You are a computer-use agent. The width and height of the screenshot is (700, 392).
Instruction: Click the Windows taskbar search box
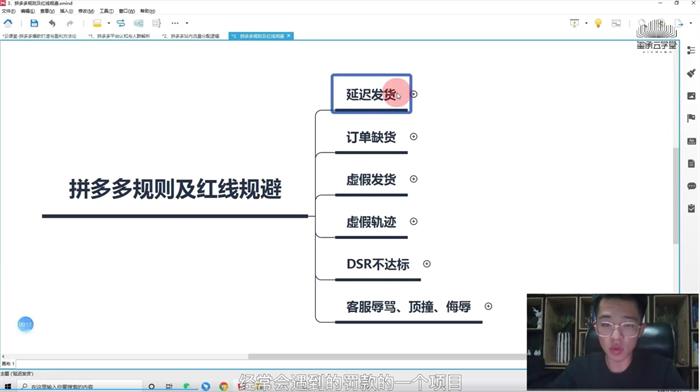click(x=79, y=386)
